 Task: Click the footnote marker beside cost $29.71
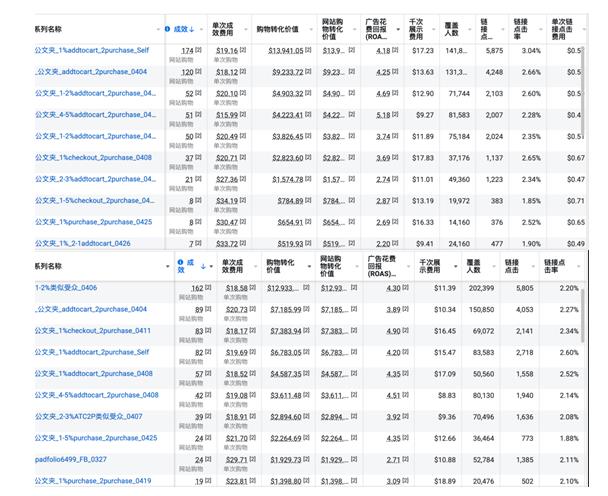click(x=253, y=459)
